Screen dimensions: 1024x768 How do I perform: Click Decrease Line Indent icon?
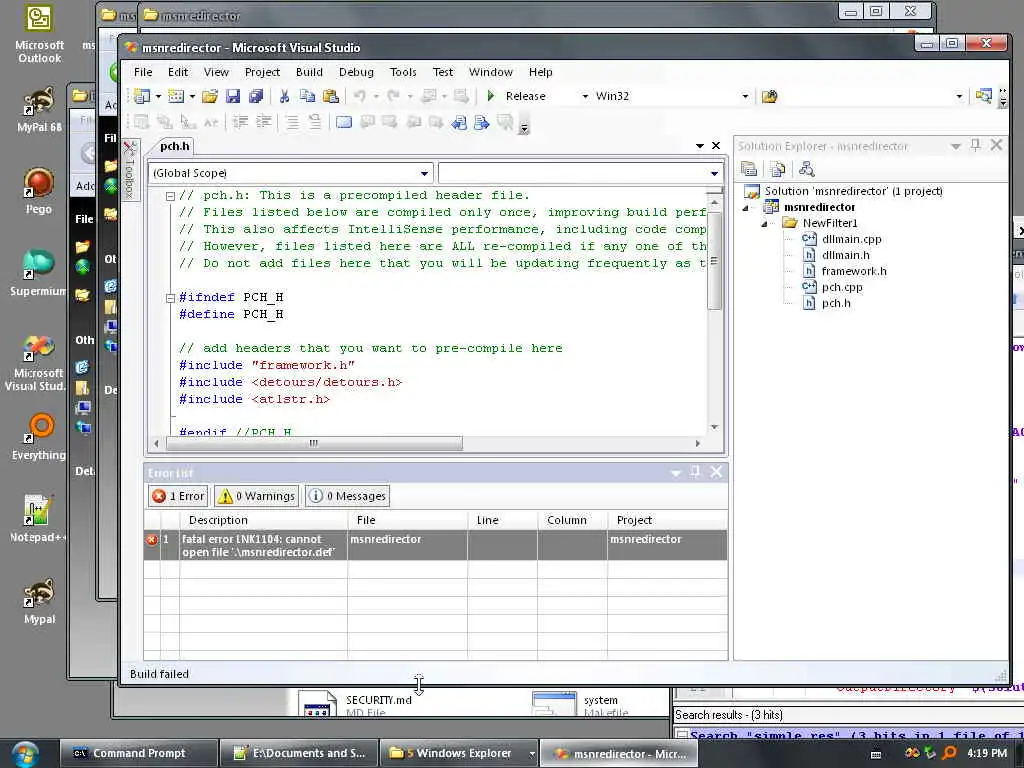tap(240, 121)
